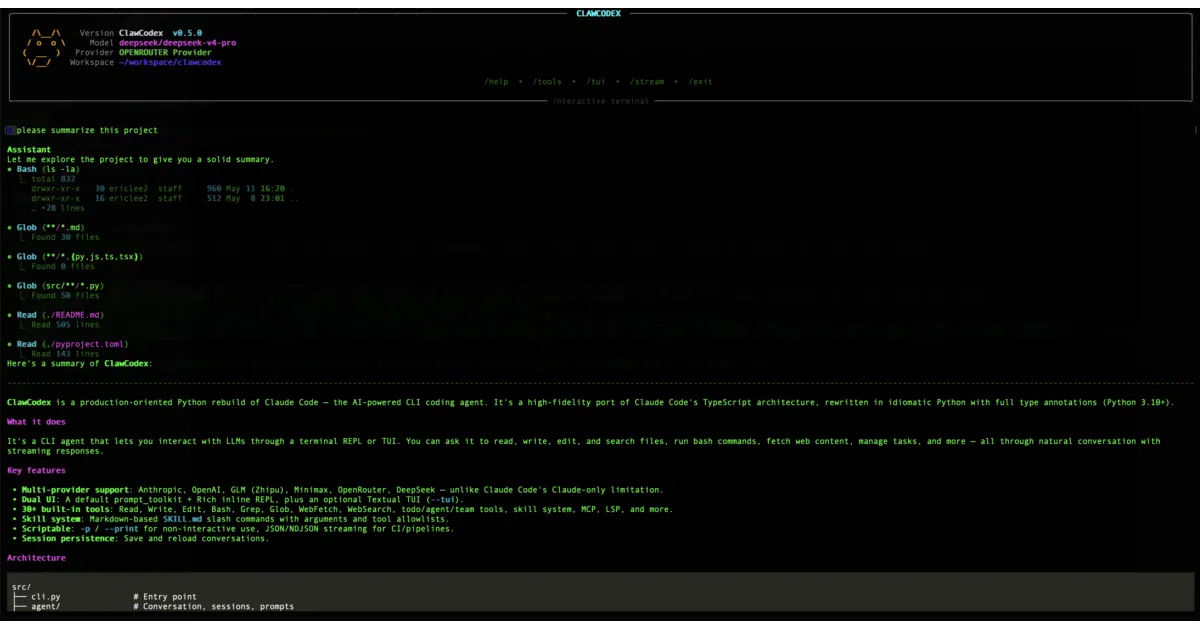Click the /stream command shortcut
The height and width of the screenshot is (630, 1200).
[x=646, y=82]
